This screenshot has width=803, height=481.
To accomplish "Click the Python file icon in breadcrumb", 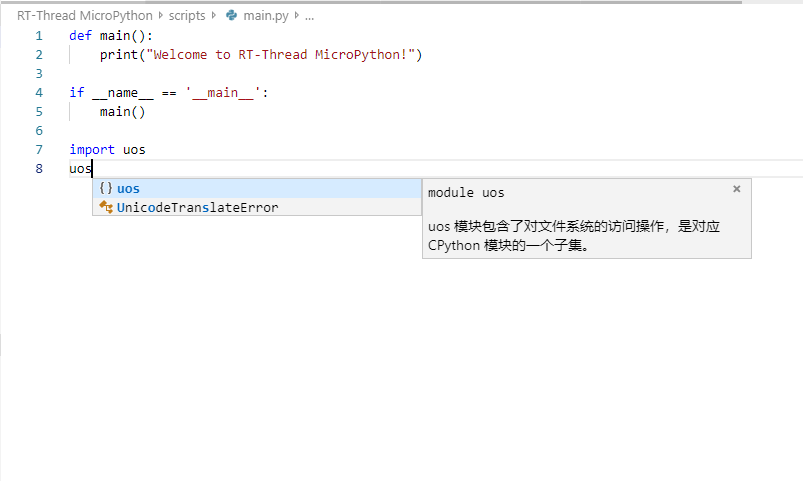I will (232, 16).
